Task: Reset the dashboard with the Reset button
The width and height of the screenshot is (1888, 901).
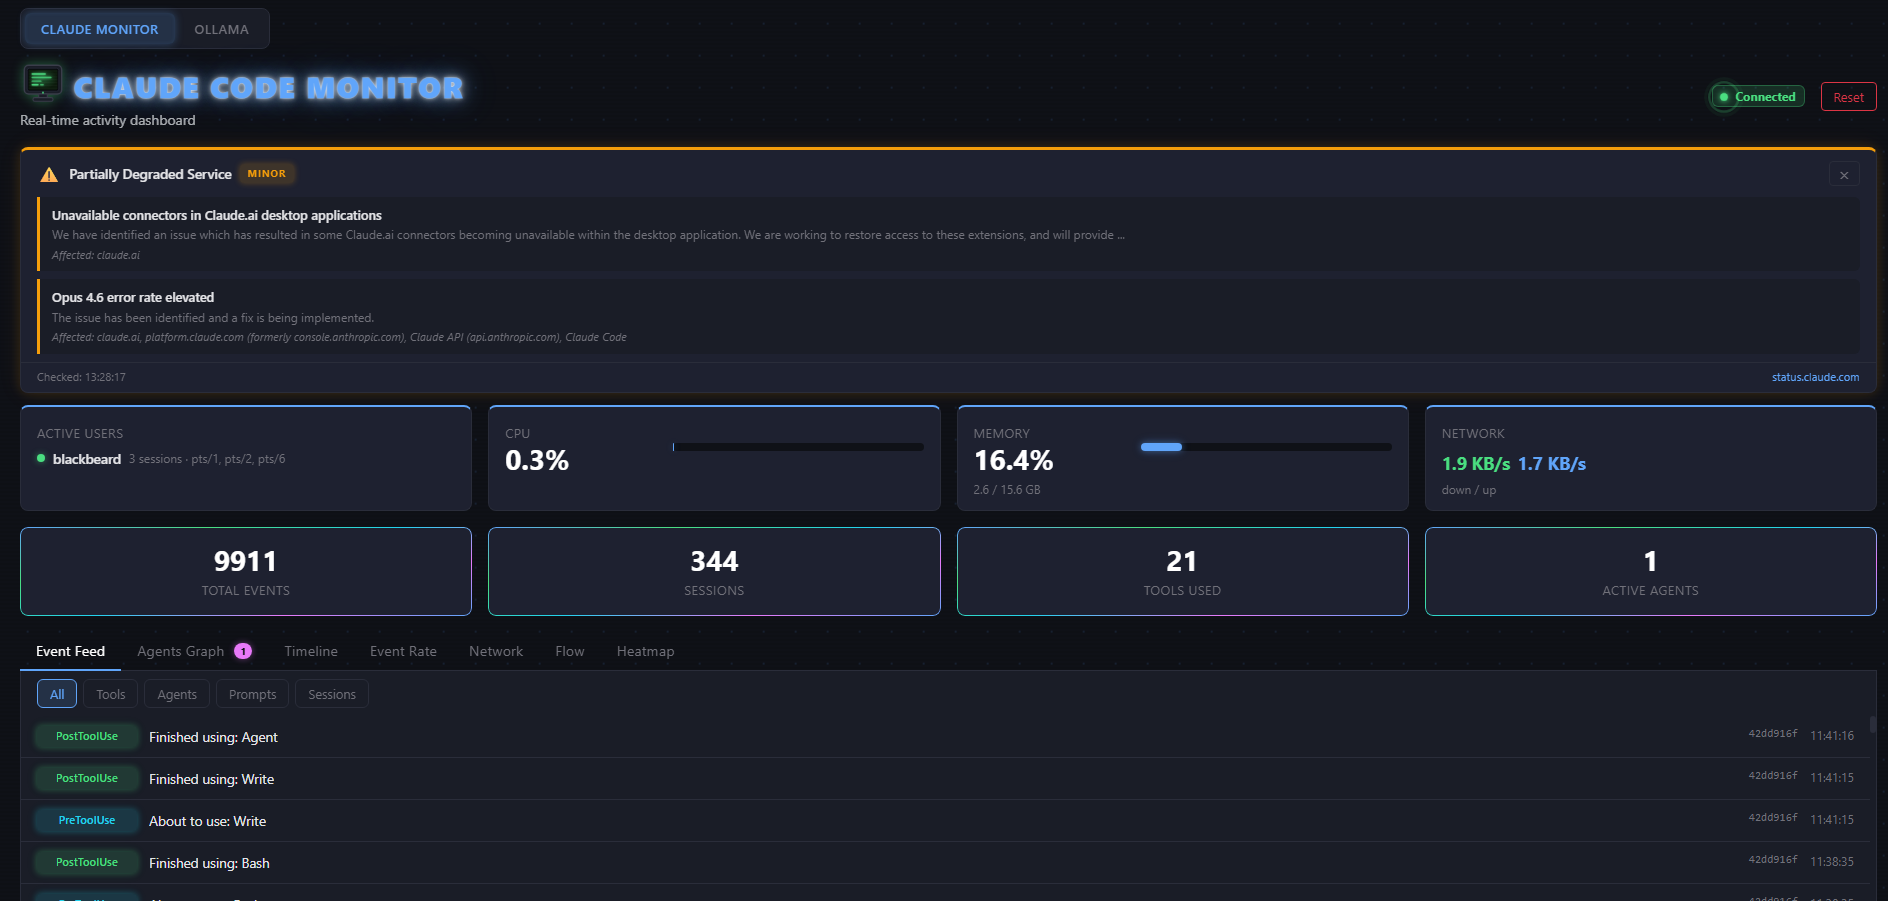Action: pos(1848,97)
